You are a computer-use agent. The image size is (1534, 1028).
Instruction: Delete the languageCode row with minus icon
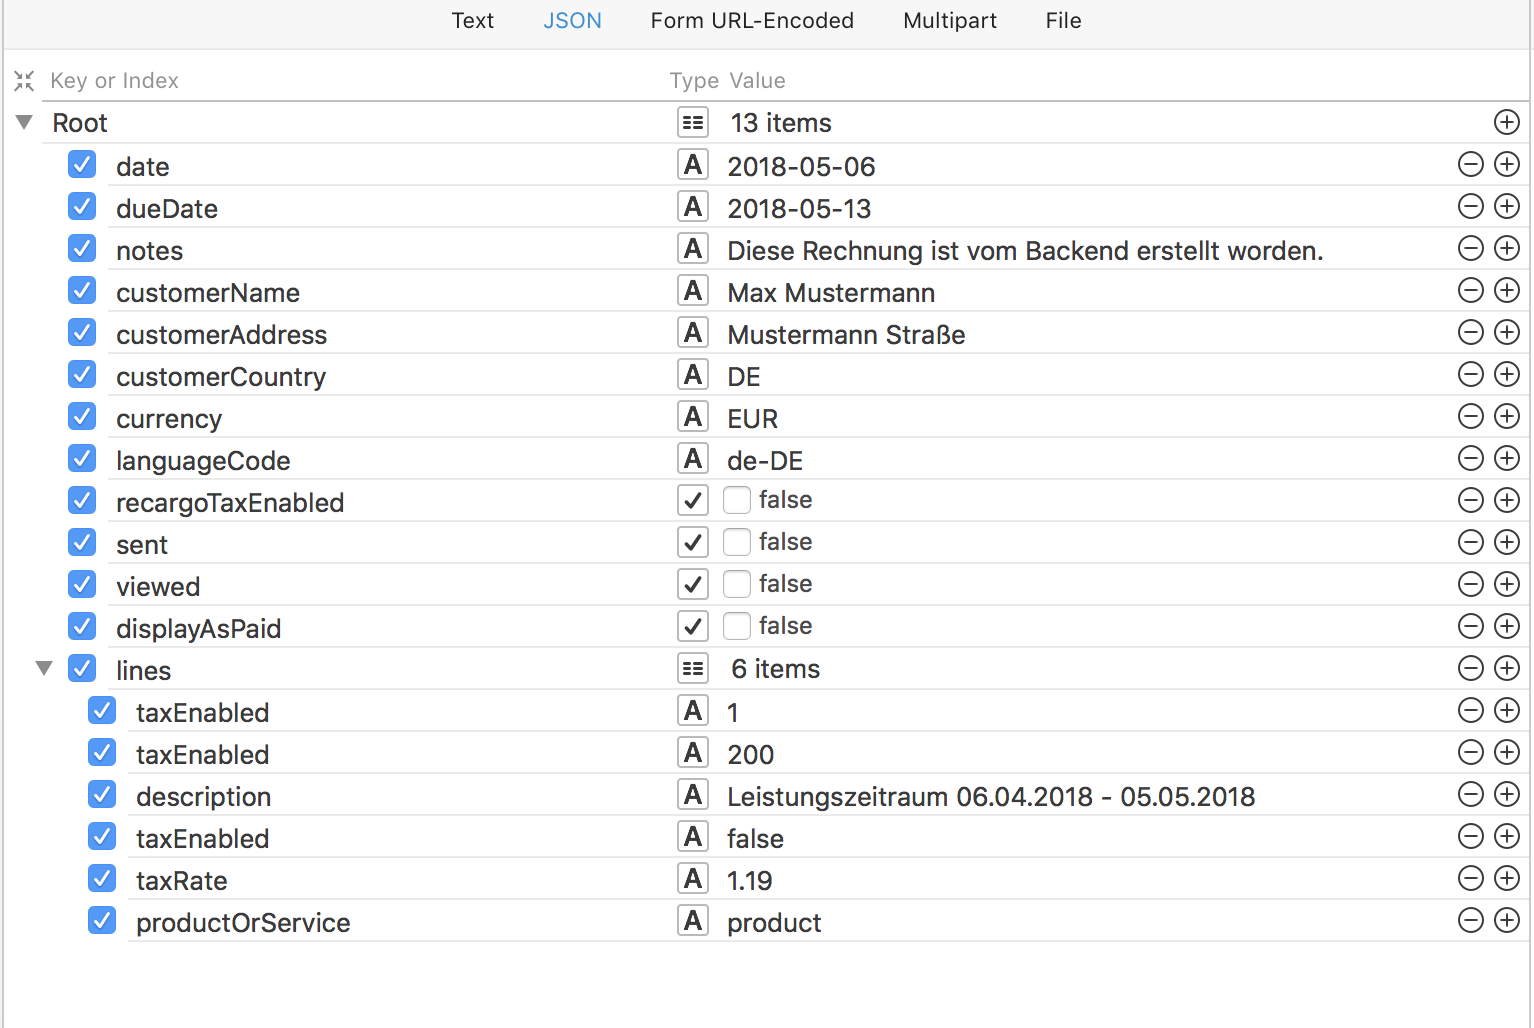pos(1470,458)
